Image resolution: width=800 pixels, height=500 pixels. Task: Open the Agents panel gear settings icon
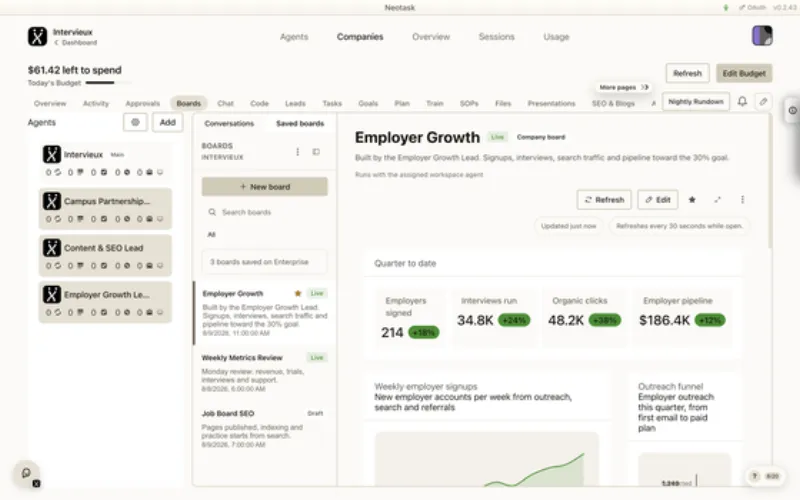[135, 122]
